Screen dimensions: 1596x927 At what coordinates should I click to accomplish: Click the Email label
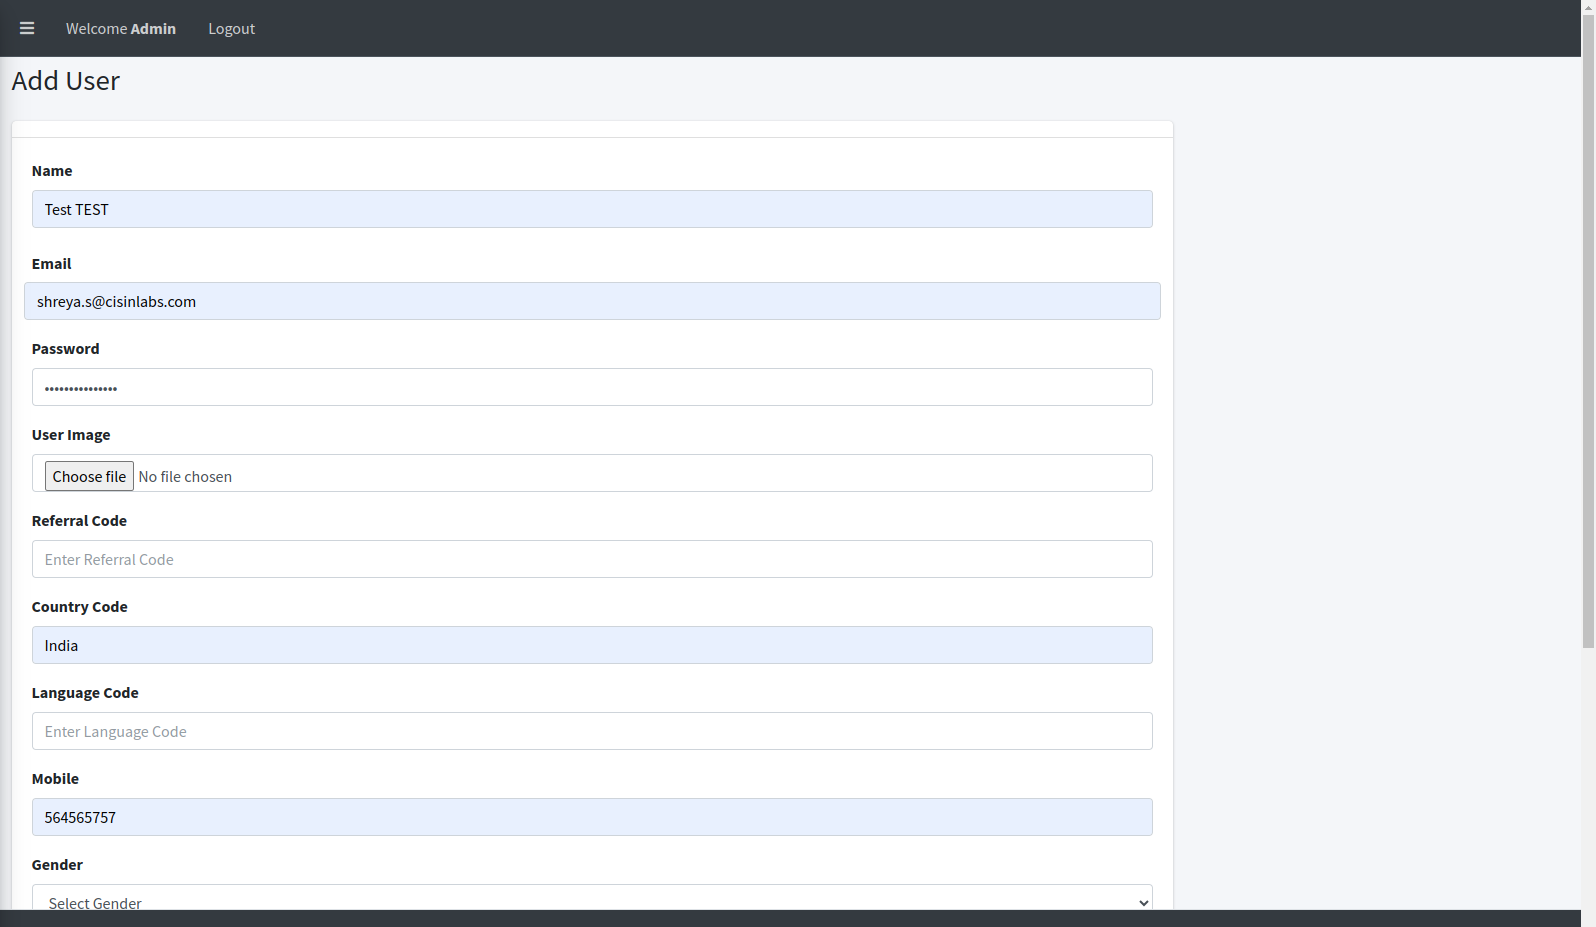52,264
